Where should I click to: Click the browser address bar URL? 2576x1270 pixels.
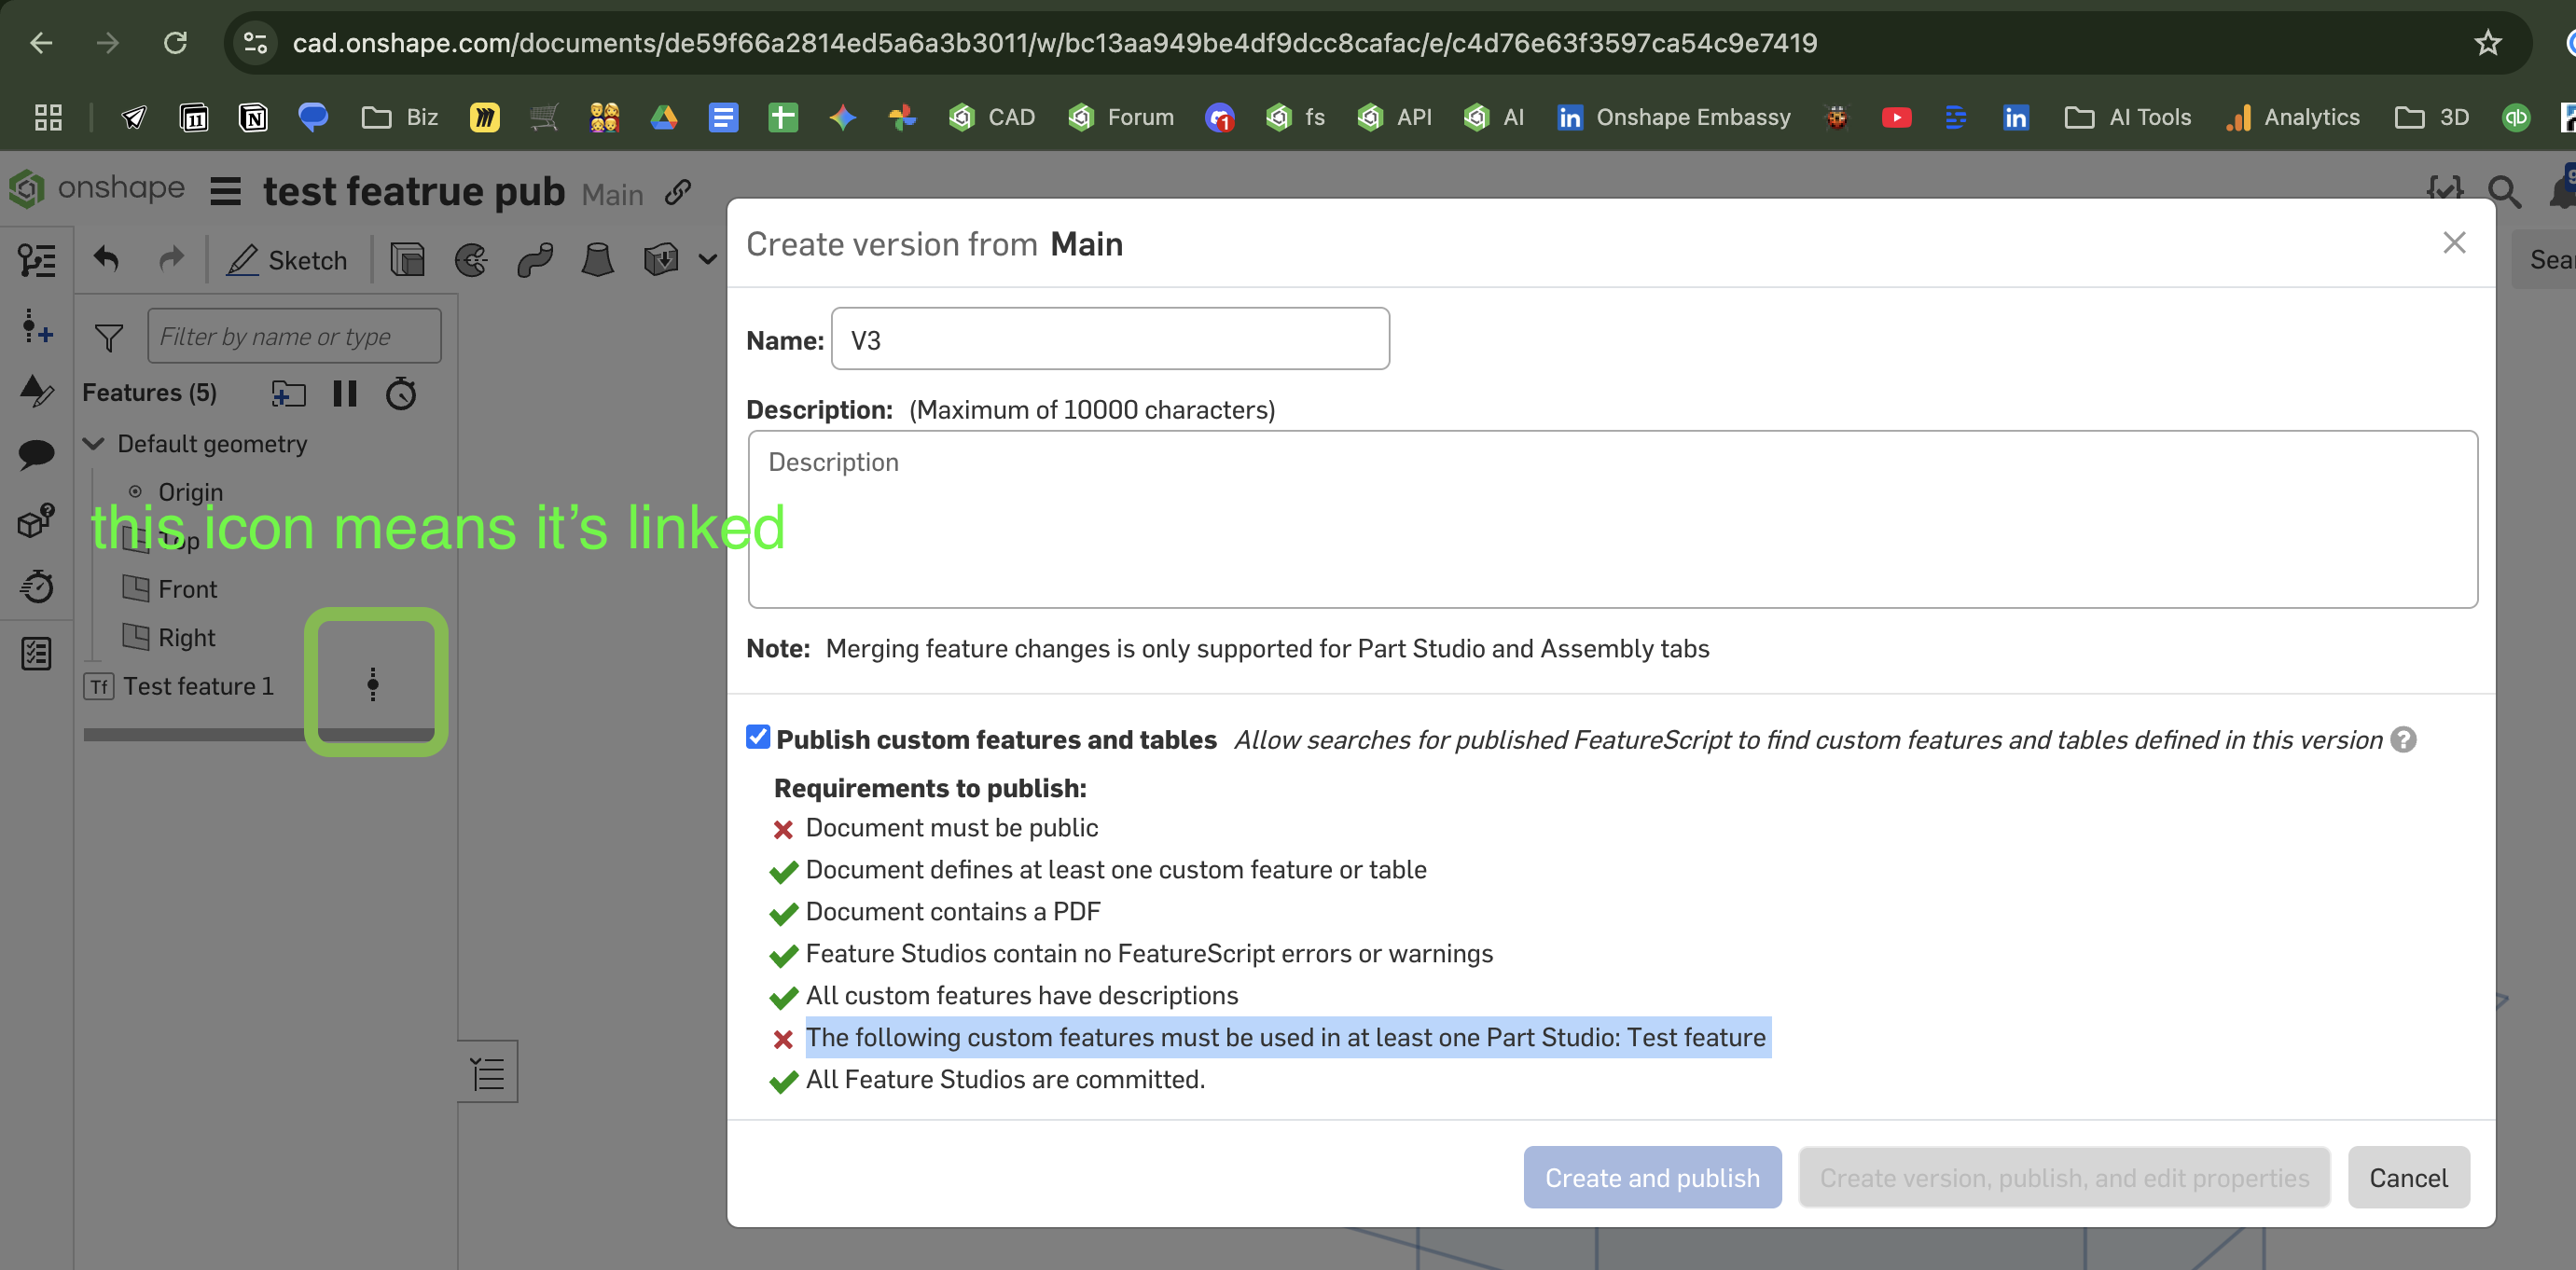coord(1054,43)
